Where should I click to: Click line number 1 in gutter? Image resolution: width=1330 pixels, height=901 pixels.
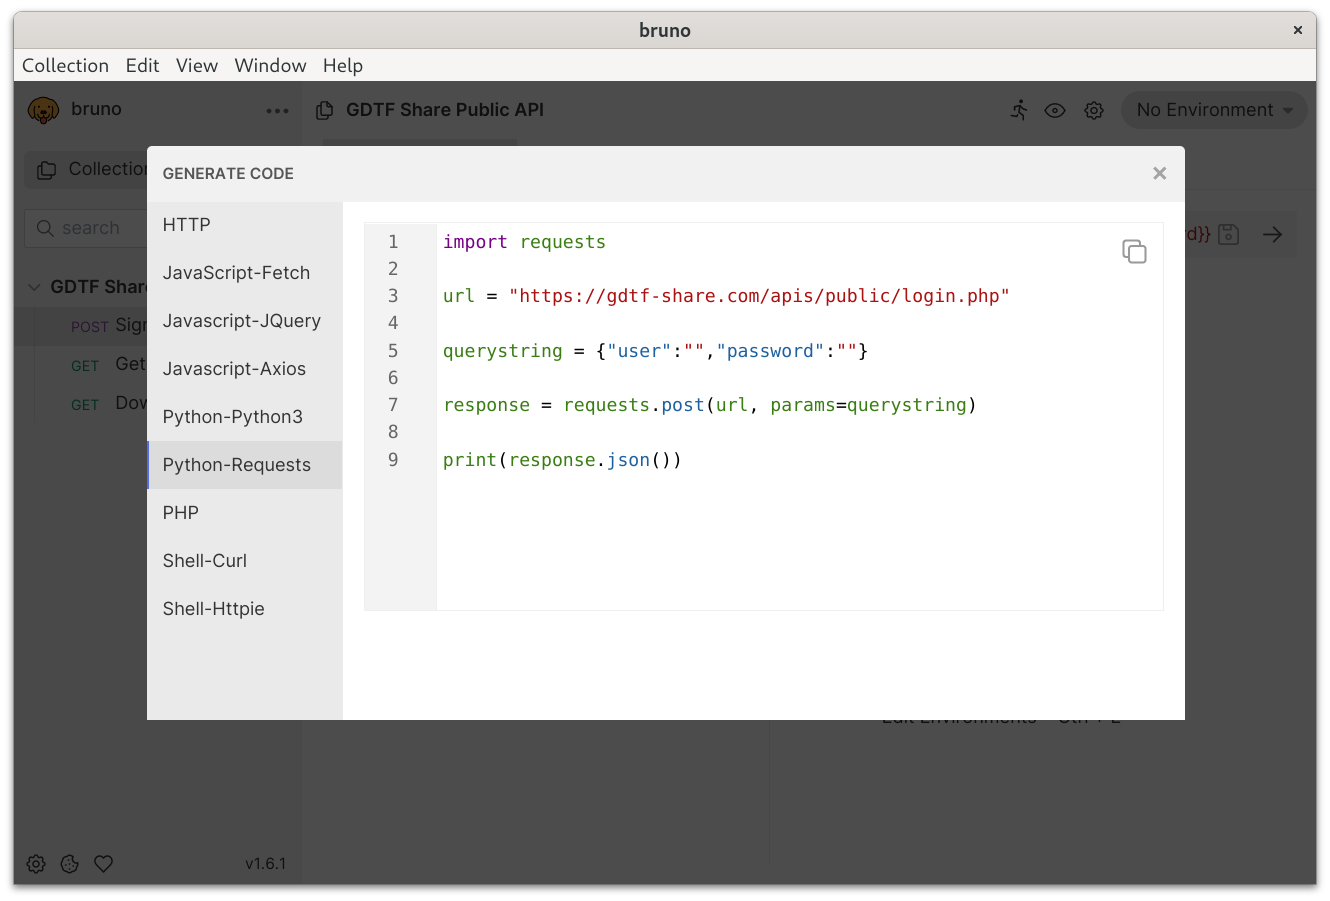[x=393, y=242]
